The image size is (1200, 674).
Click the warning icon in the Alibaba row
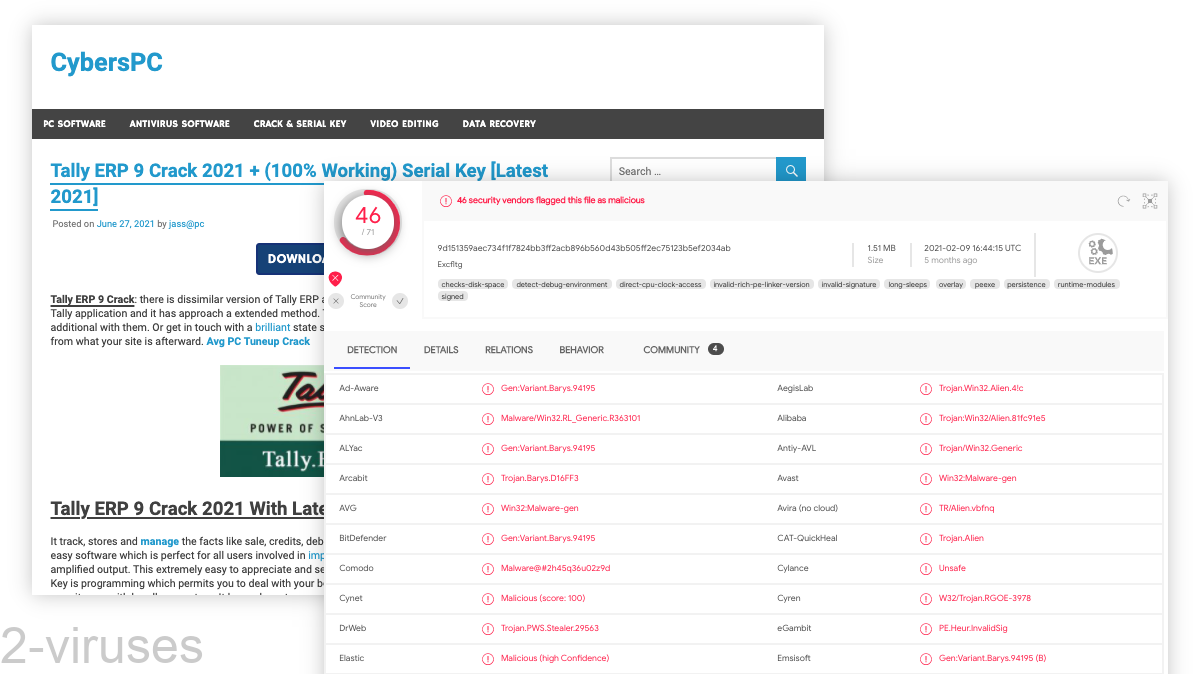click(x=926, y=418)
